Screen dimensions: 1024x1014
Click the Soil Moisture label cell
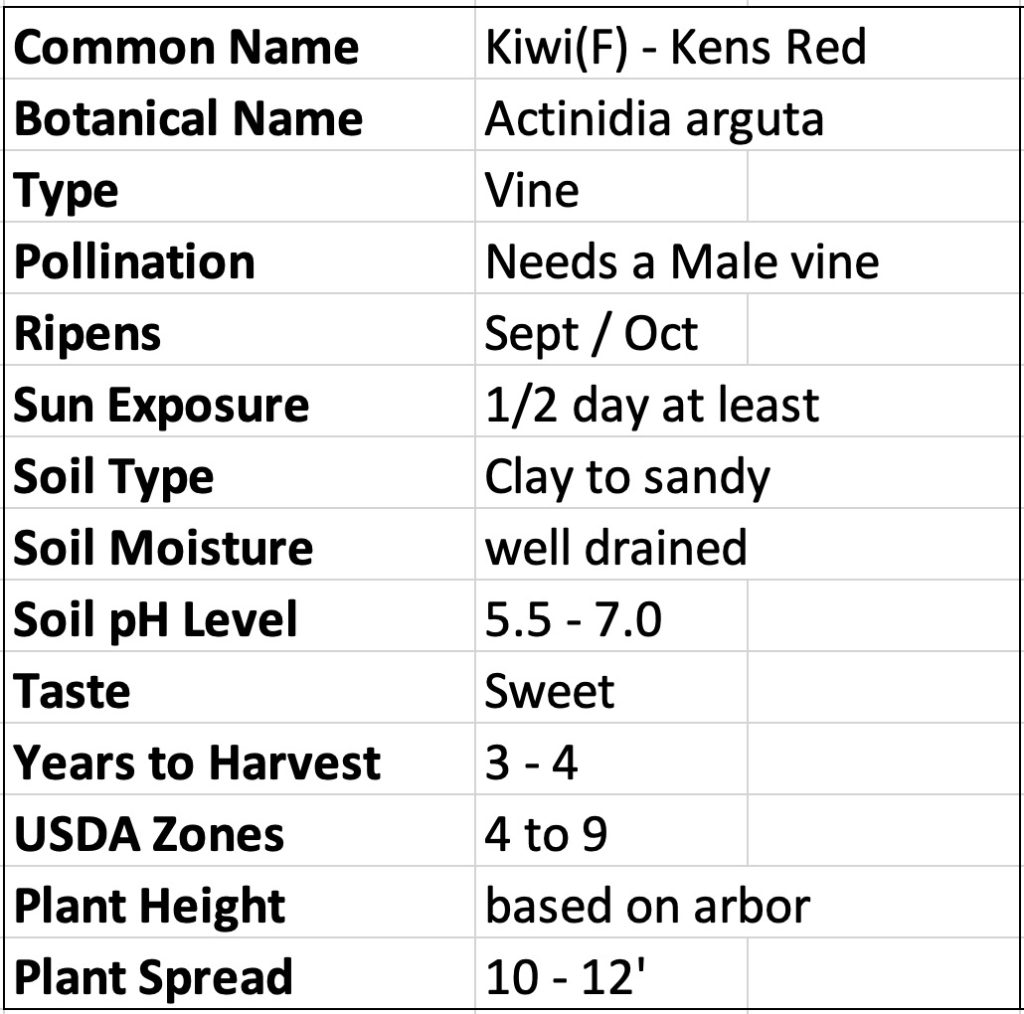coord(163,548)
